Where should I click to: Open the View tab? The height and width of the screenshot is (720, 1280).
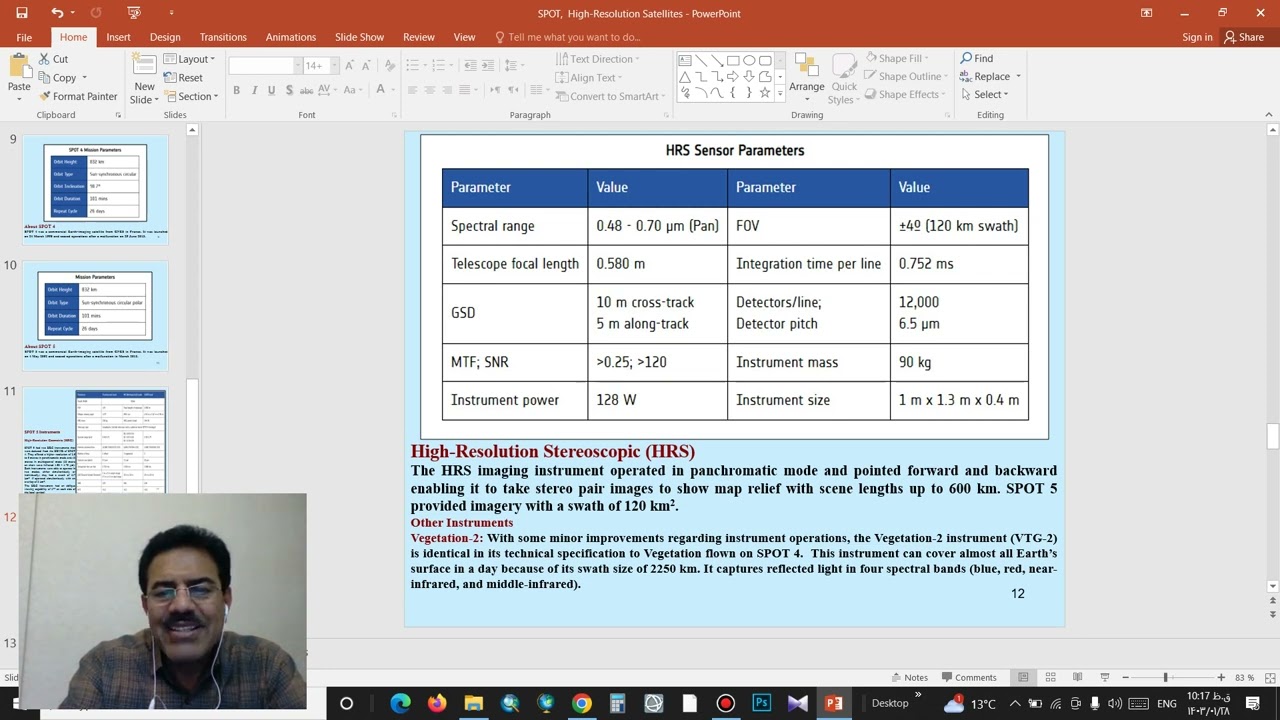click(465, 37)
